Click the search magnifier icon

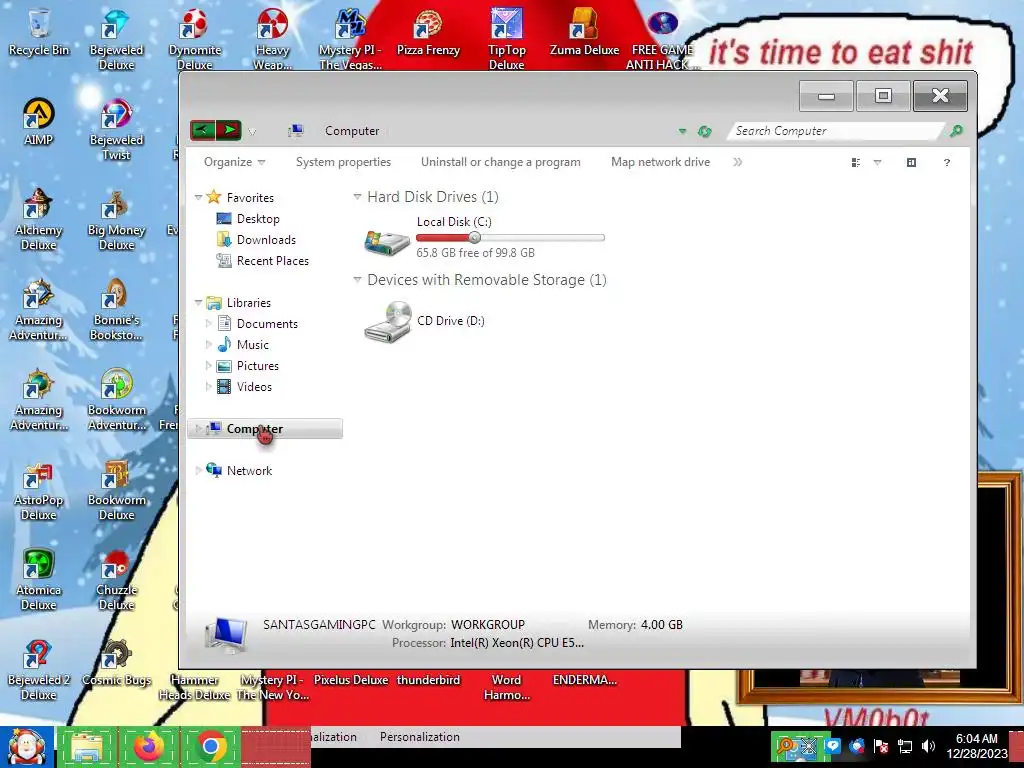(956, 131)
